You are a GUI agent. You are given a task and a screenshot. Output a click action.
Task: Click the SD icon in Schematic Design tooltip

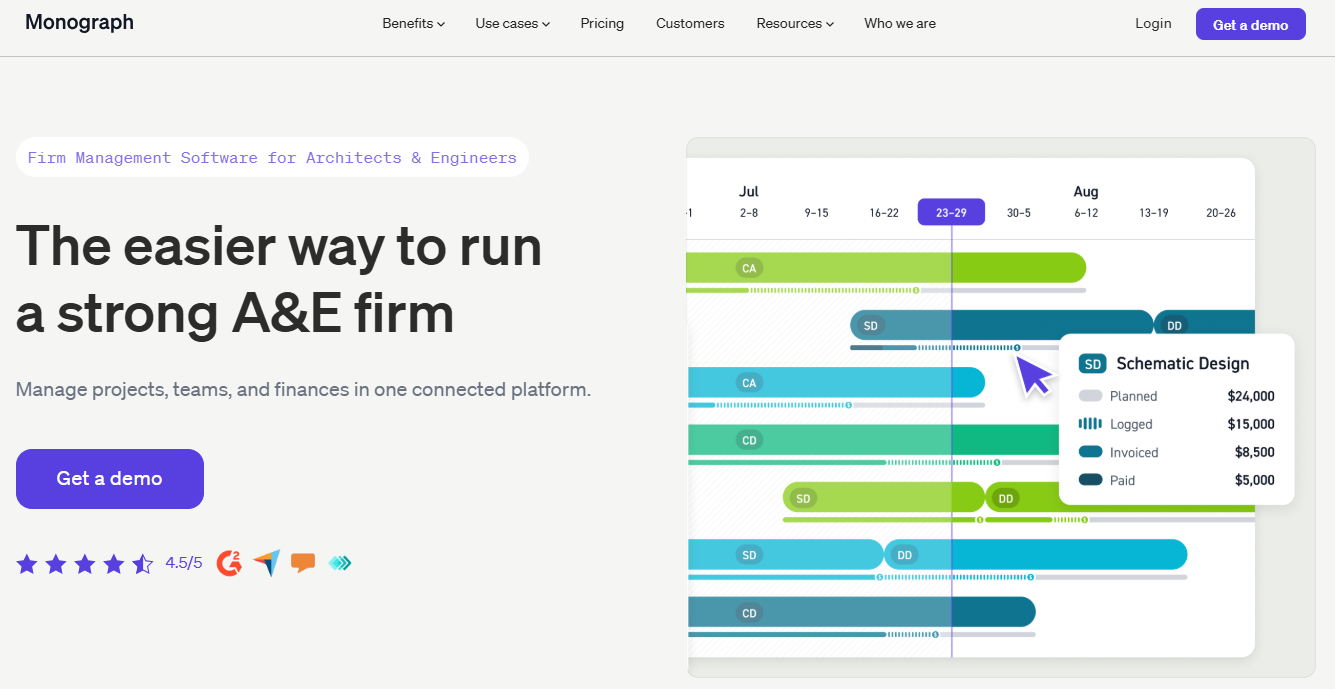pos(1092,364)
